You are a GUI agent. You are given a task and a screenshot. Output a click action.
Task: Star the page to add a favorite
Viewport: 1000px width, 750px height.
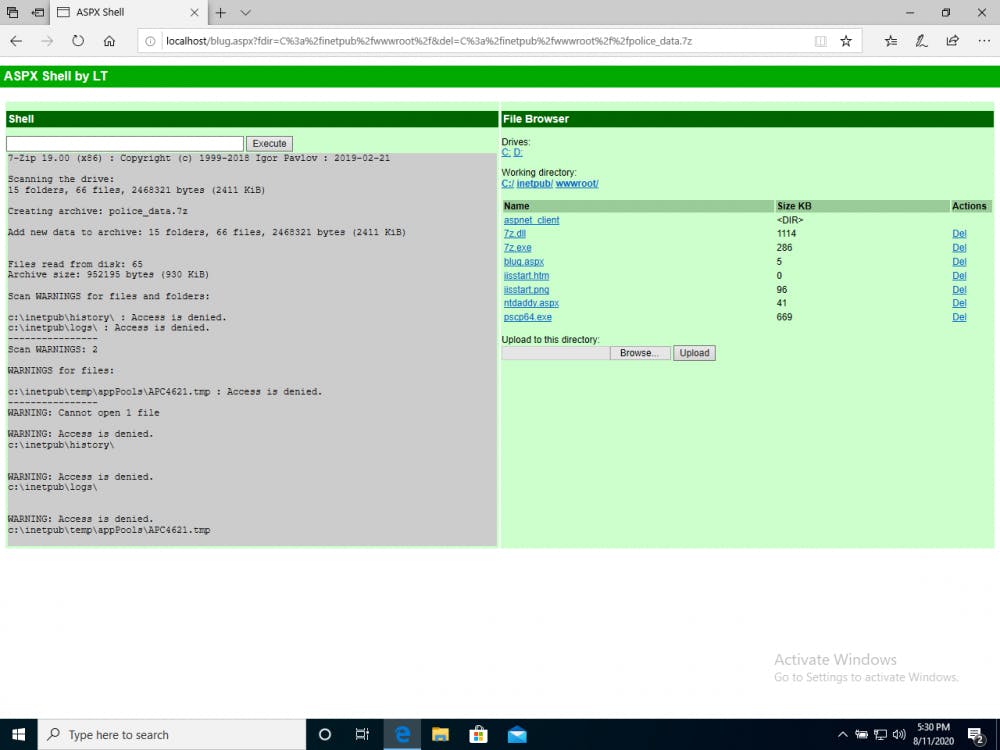tap(845, 41)
